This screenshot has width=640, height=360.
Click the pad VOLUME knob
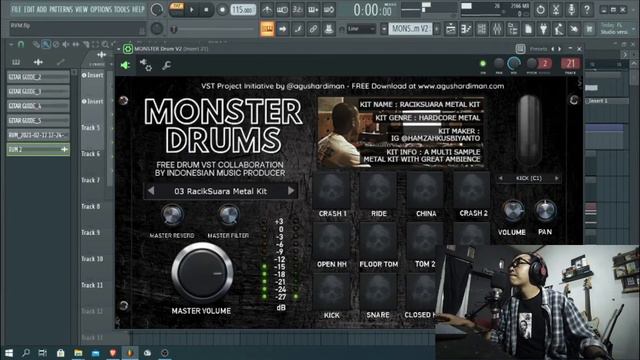(x=513, y=211)
